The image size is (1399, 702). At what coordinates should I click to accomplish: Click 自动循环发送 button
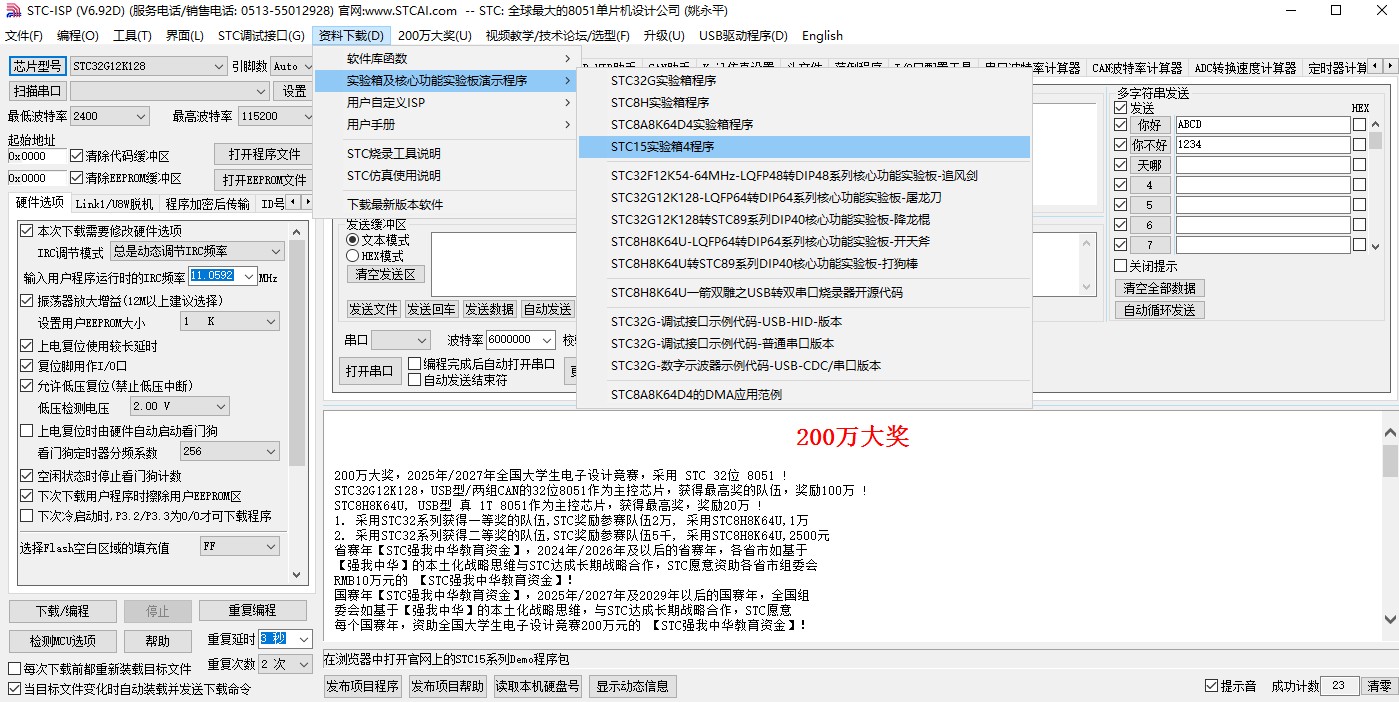[x=1160, y=310]
